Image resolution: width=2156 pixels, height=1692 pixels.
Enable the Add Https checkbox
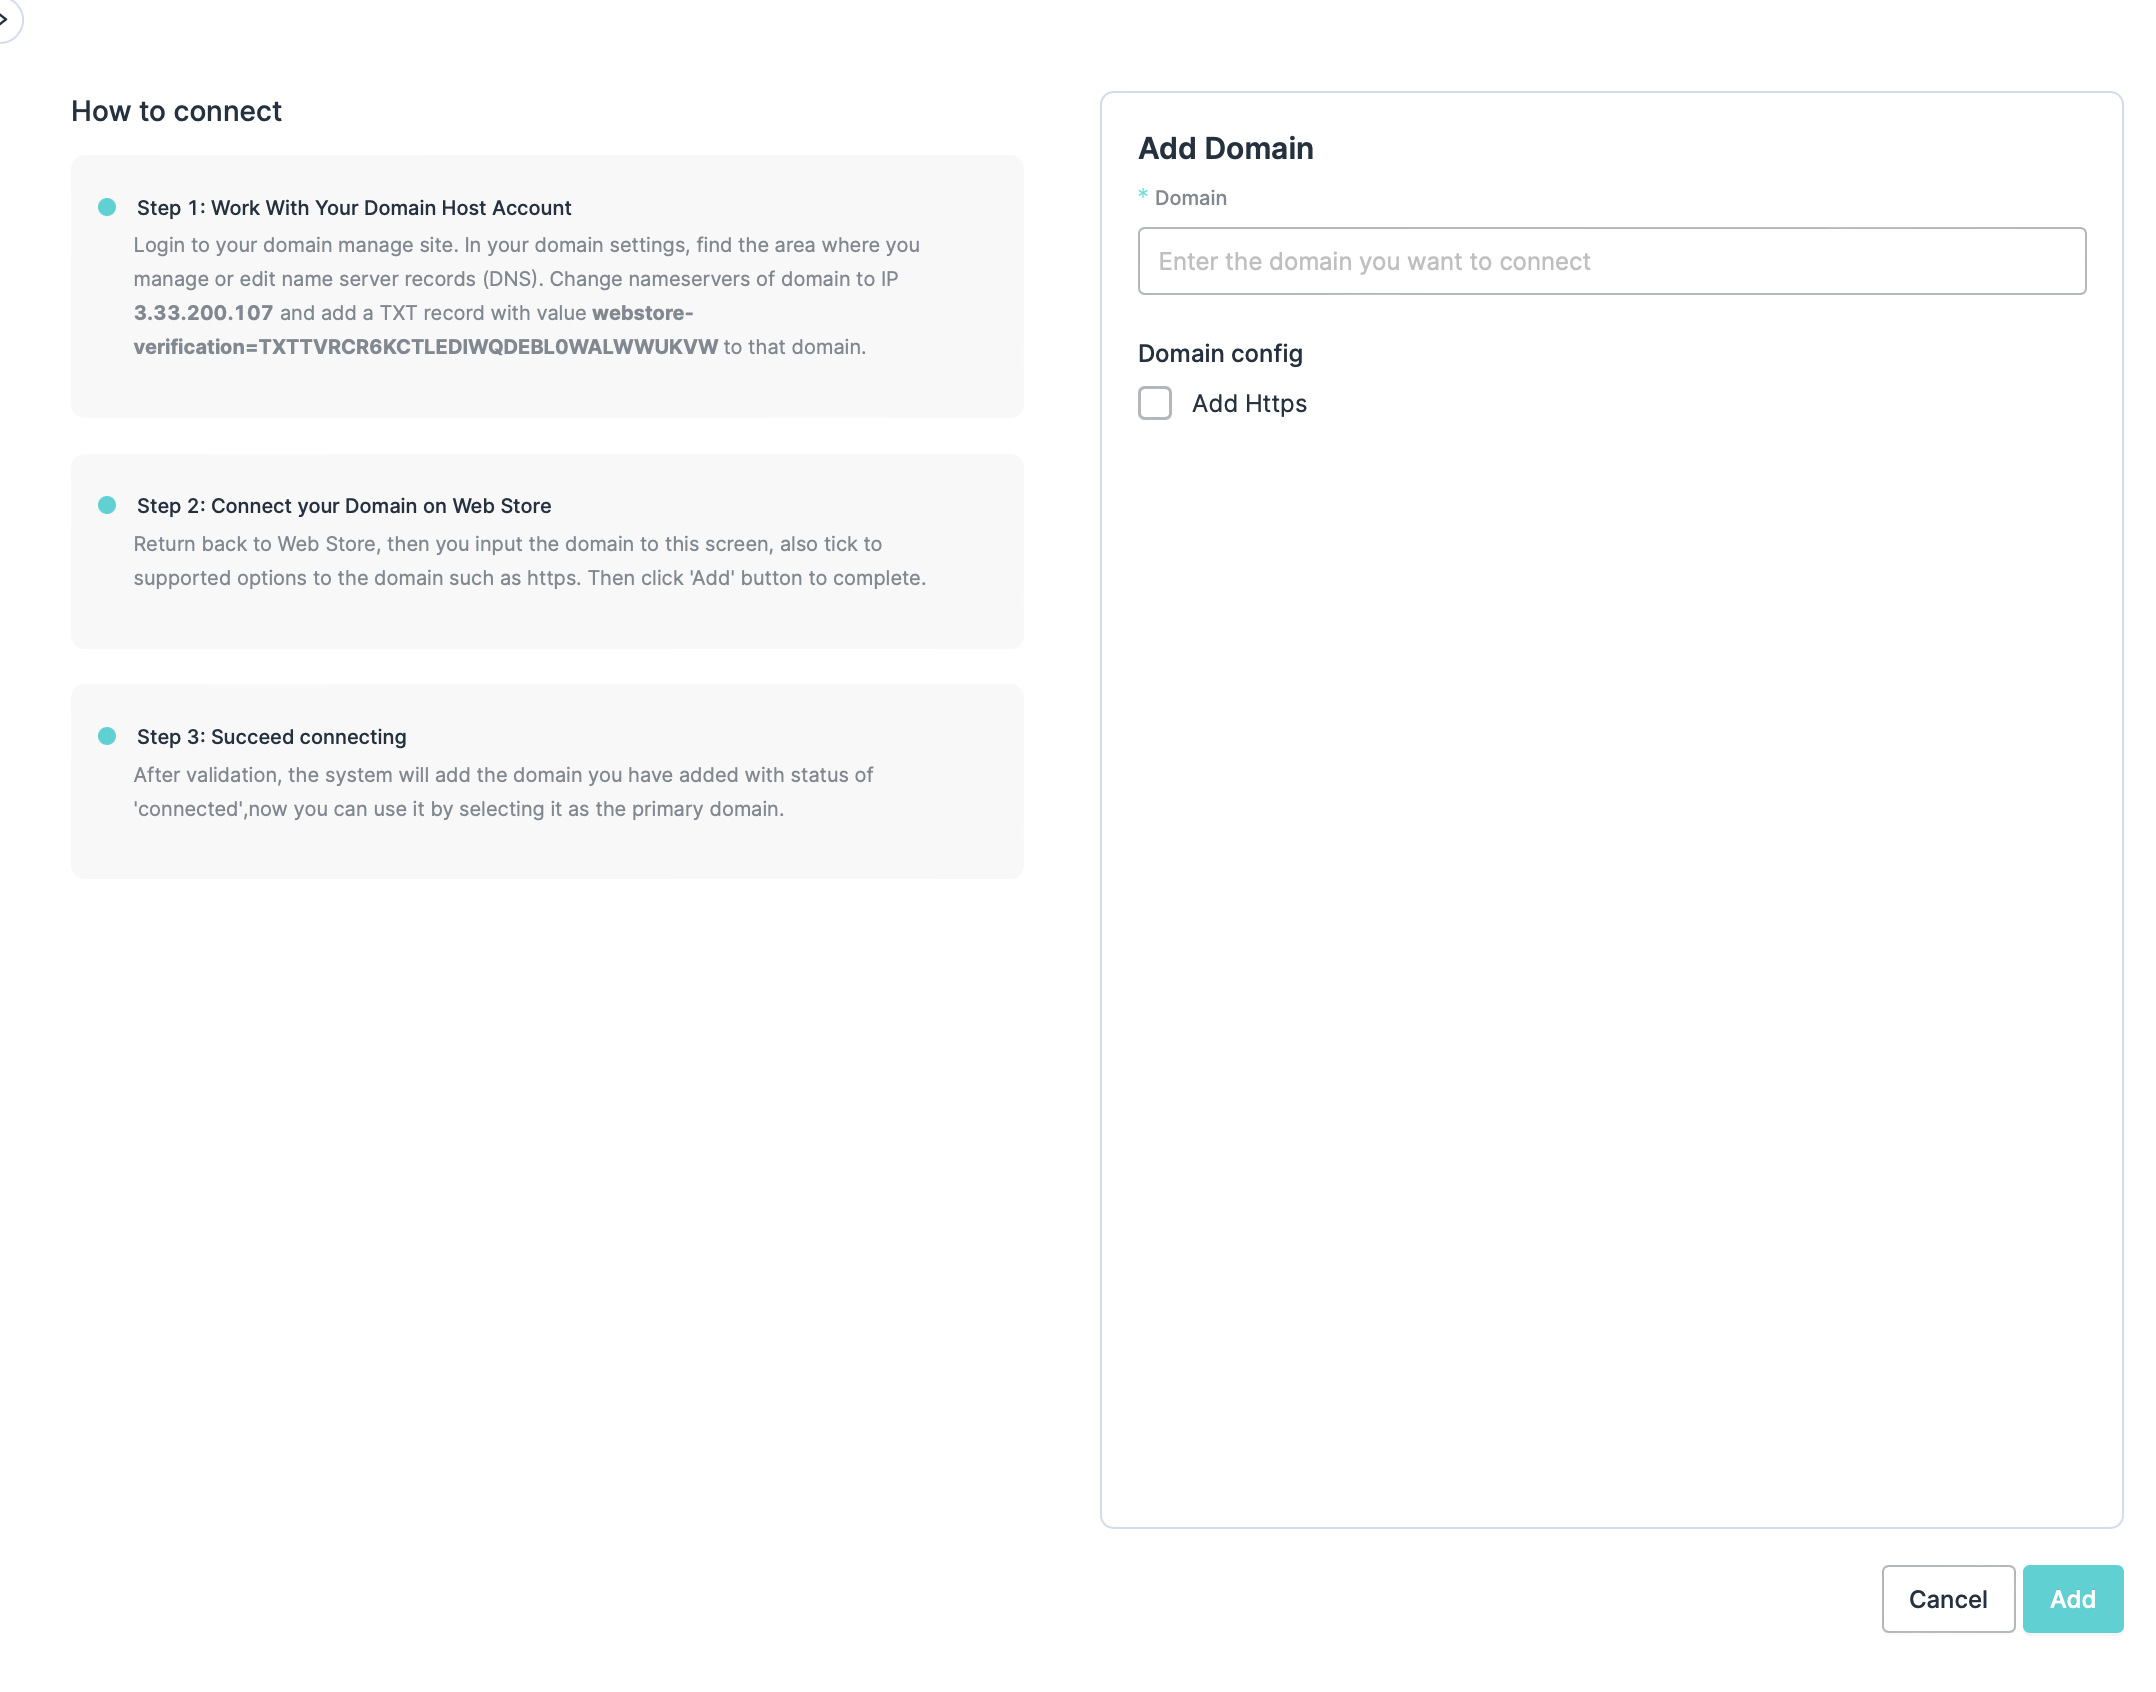[x=1155, y=403]
